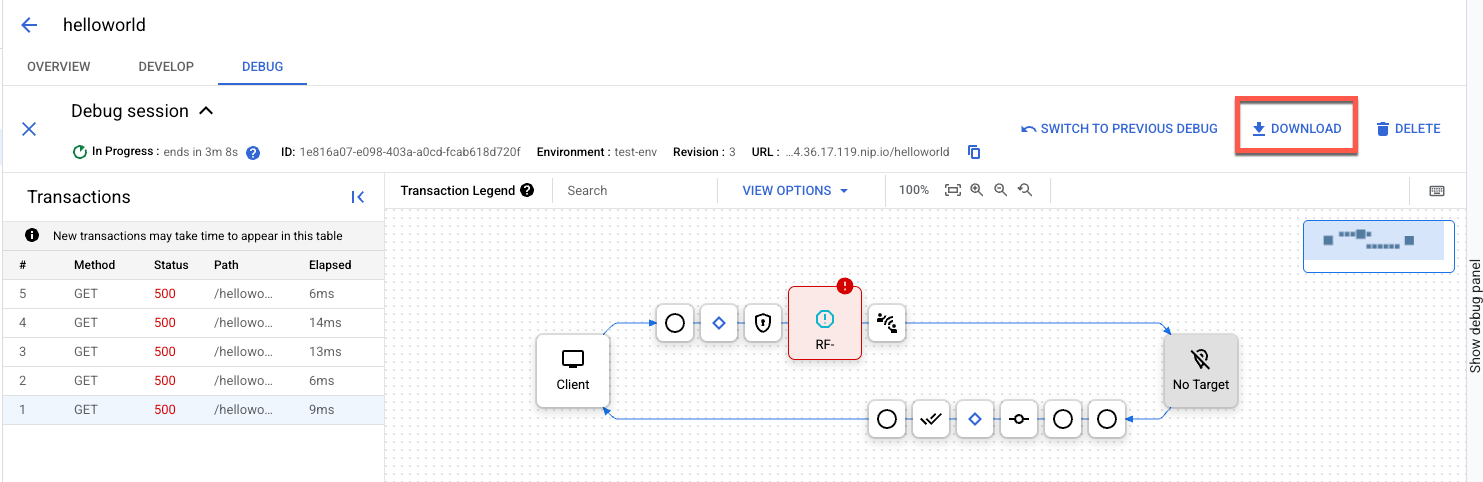Screen dimensions: 1483x482
Task: Switch to the DEVELOP tab
Action: coord(166,67)
